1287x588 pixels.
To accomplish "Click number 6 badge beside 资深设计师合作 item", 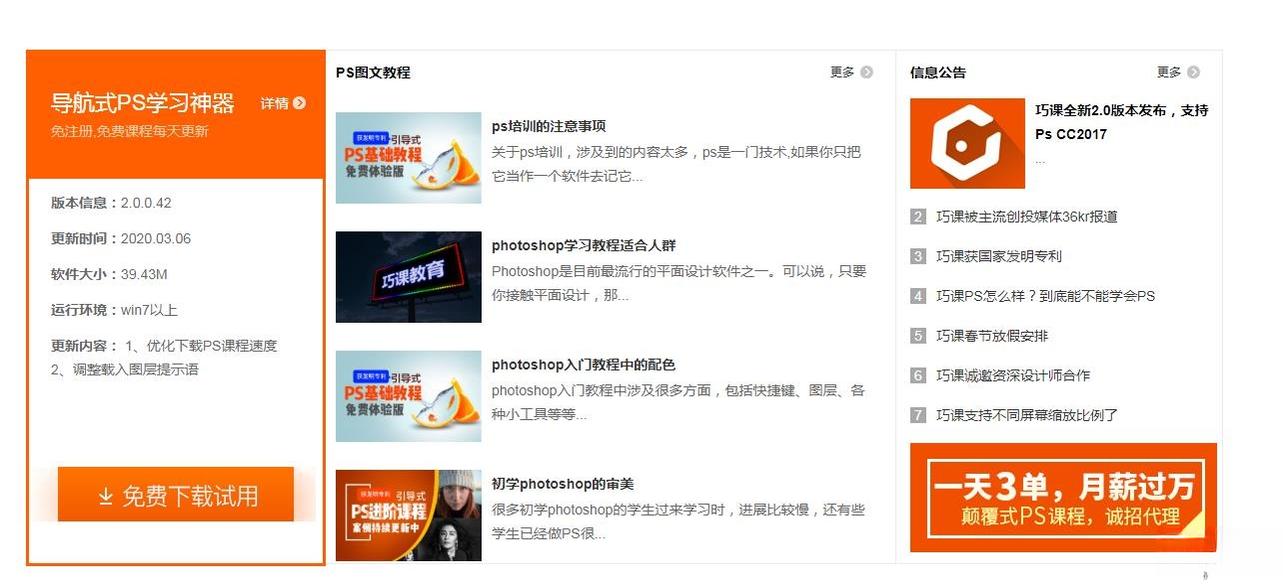I will tap(918, 376).
